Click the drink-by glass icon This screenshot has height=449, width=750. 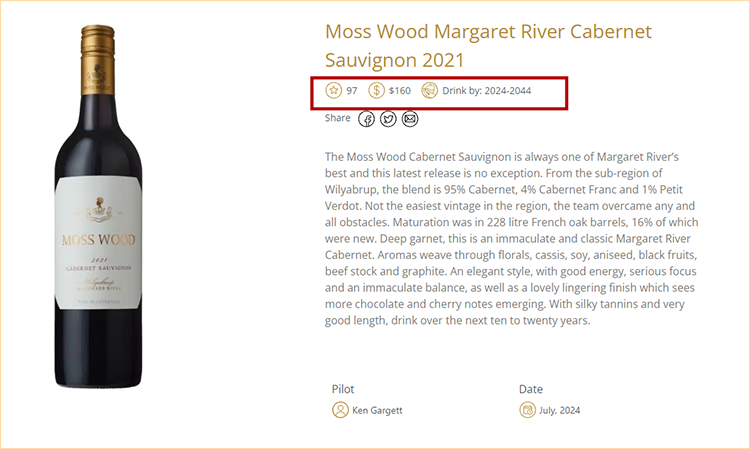pos(430,91)
